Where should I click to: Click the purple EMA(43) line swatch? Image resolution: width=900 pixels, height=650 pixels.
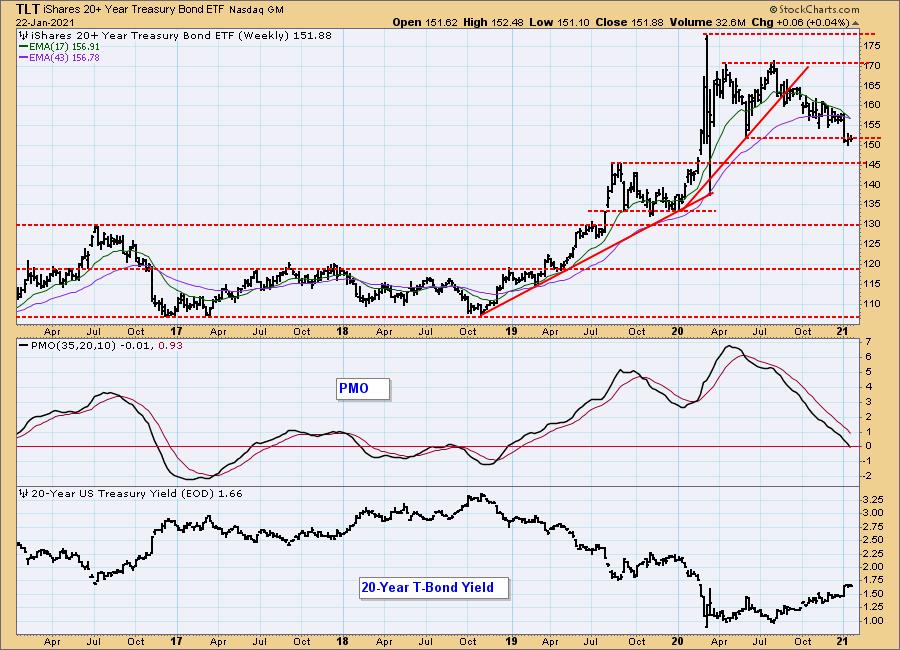pos(24,57)
